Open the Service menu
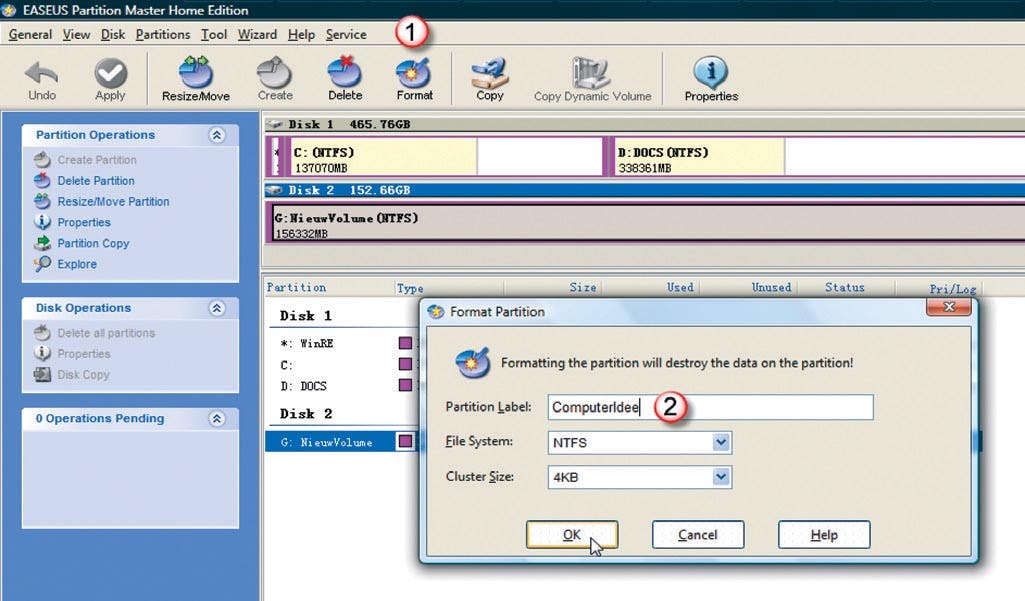The image size is (1025, 601). point(346,35)
